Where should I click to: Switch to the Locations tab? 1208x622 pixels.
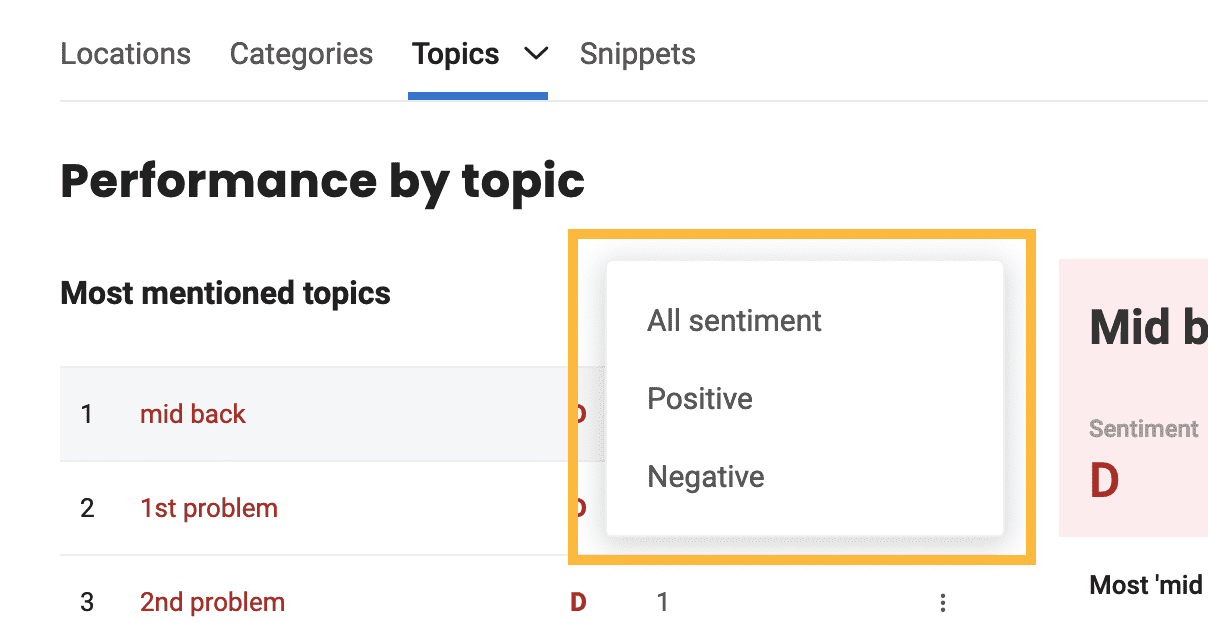coord(125,53)
